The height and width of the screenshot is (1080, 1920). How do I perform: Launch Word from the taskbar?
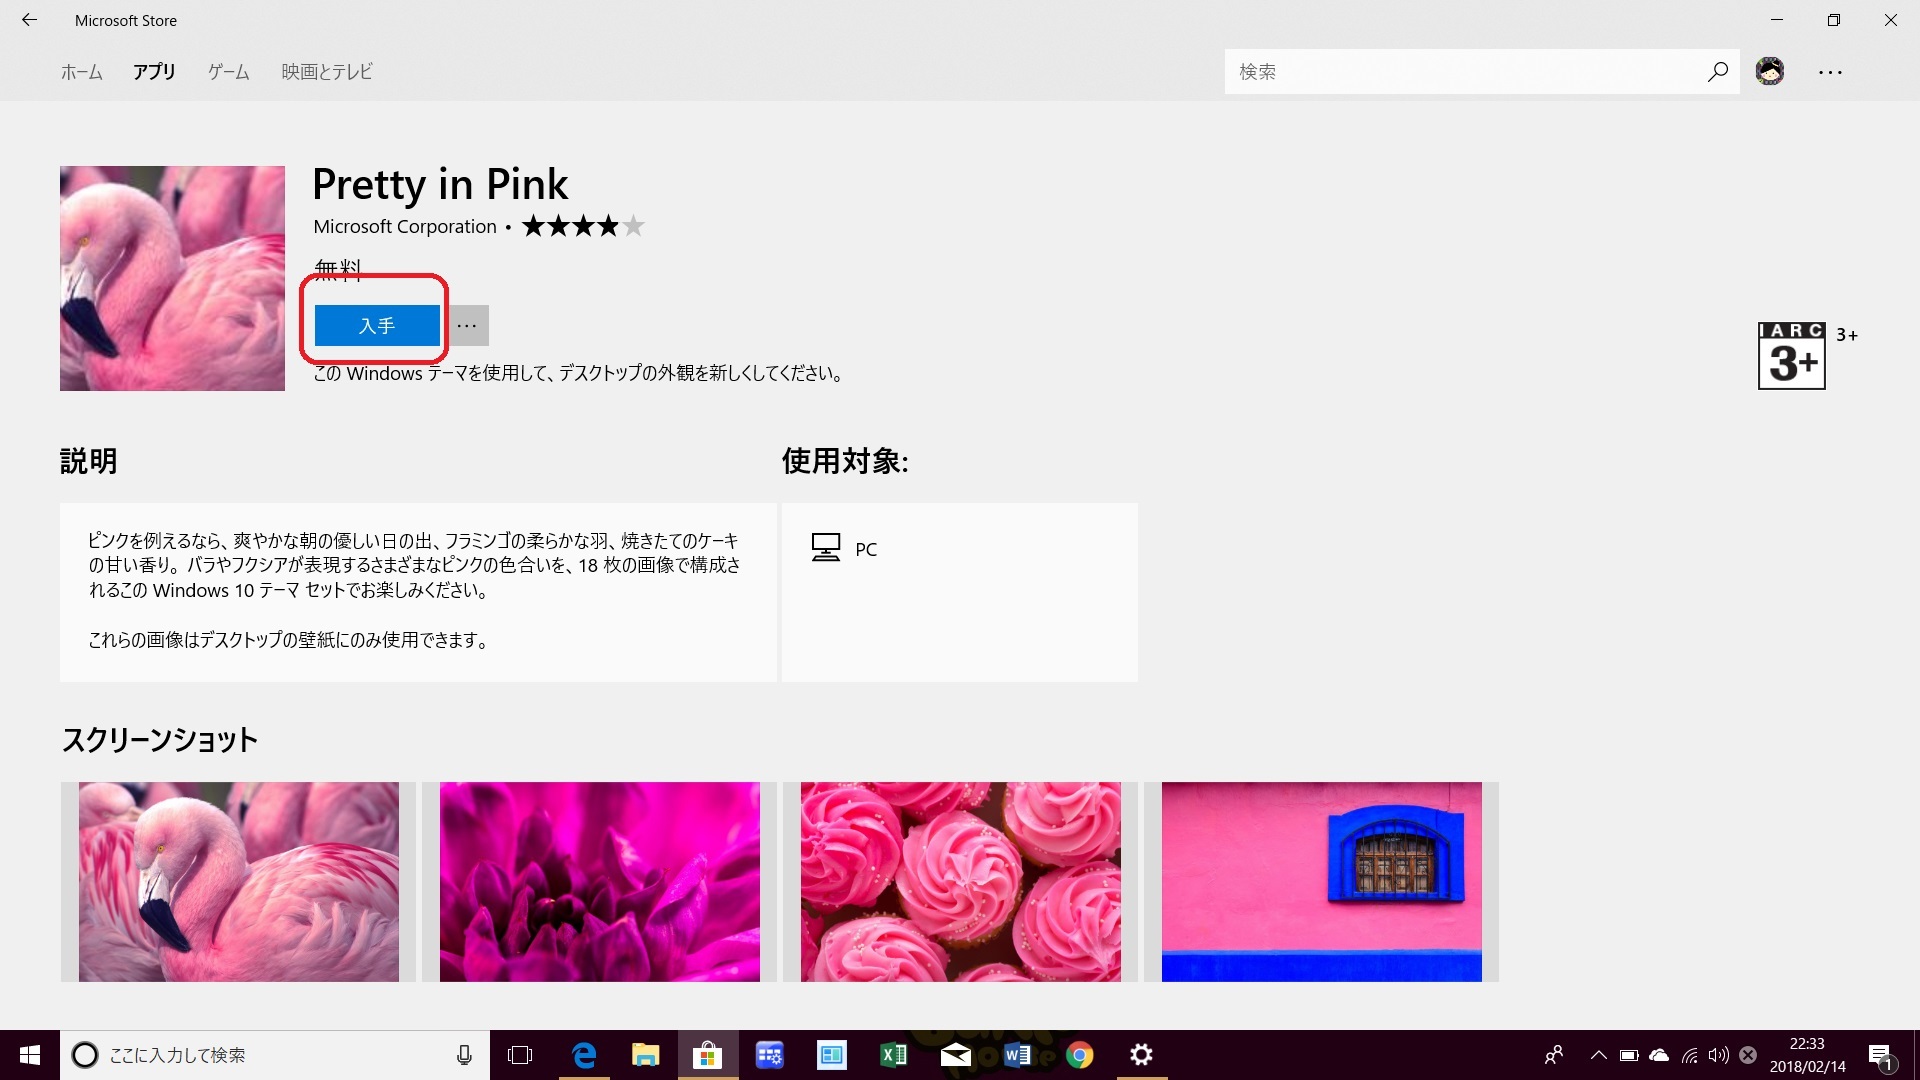coord(1017,1055)
